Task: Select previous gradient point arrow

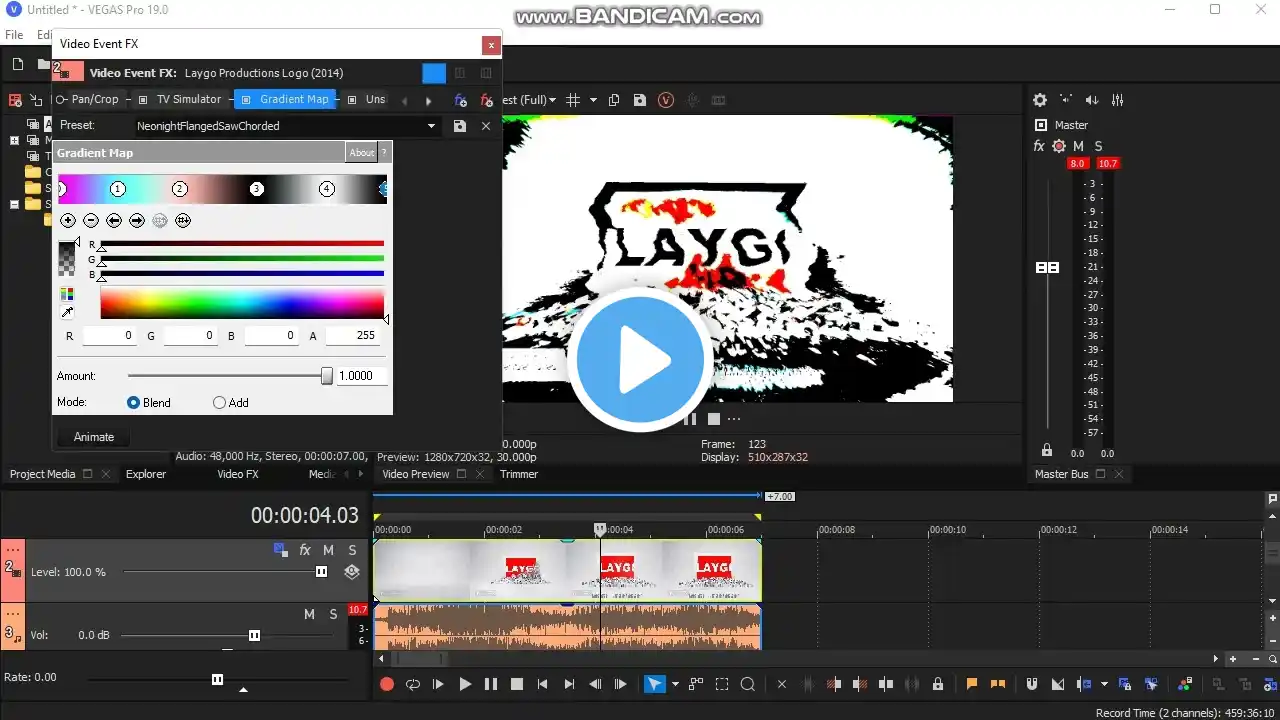Action: tap(114, 220)
